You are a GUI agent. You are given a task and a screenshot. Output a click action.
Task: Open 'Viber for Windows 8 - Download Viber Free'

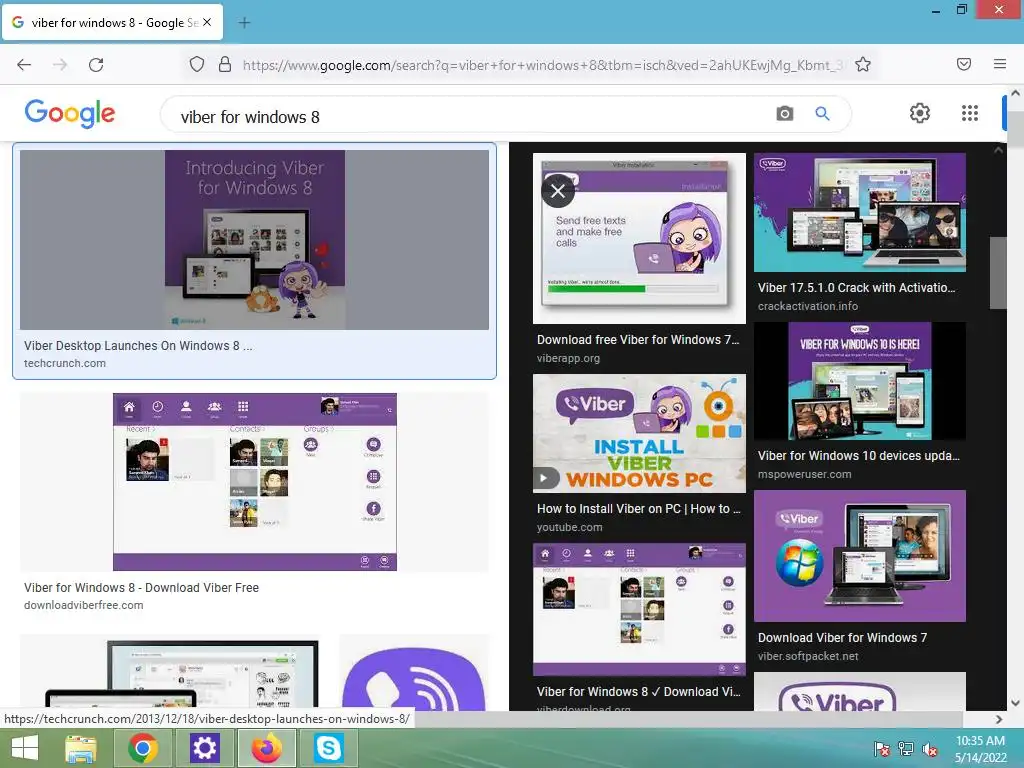click(141, 588)
